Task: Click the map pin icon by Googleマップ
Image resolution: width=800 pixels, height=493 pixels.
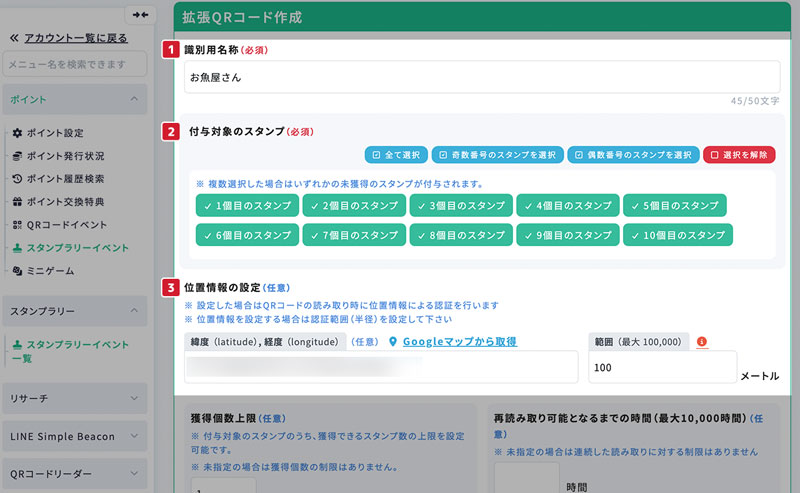Action: (393, 342)
